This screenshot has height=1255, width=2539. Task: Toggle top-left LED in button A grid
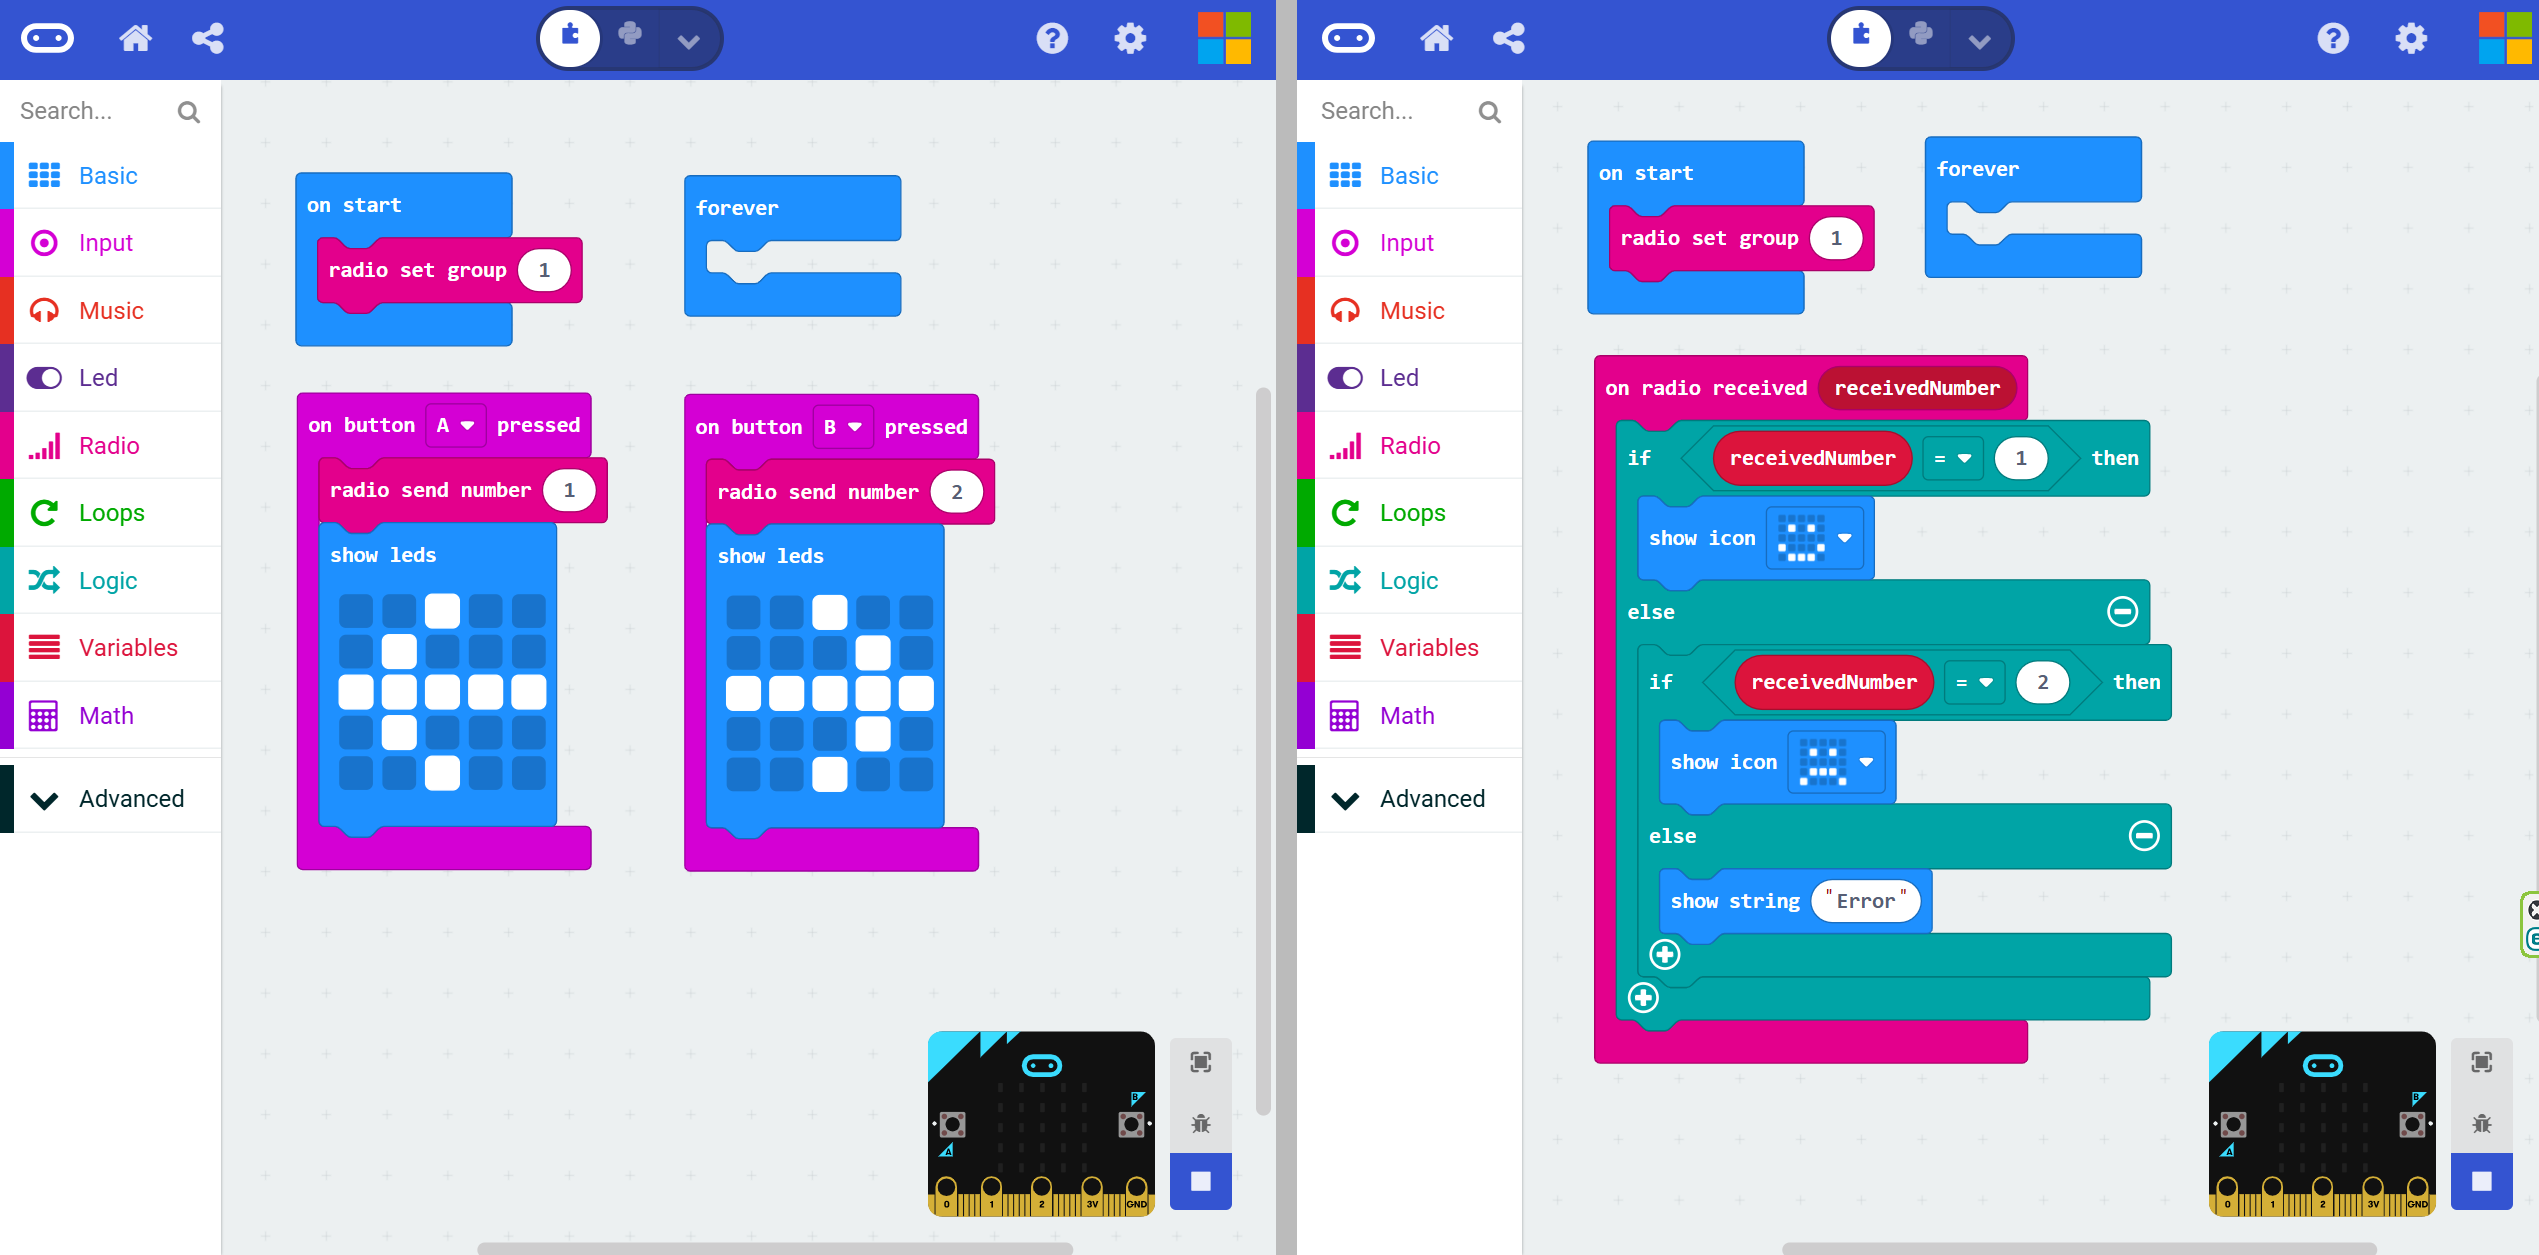pos(355,610)
